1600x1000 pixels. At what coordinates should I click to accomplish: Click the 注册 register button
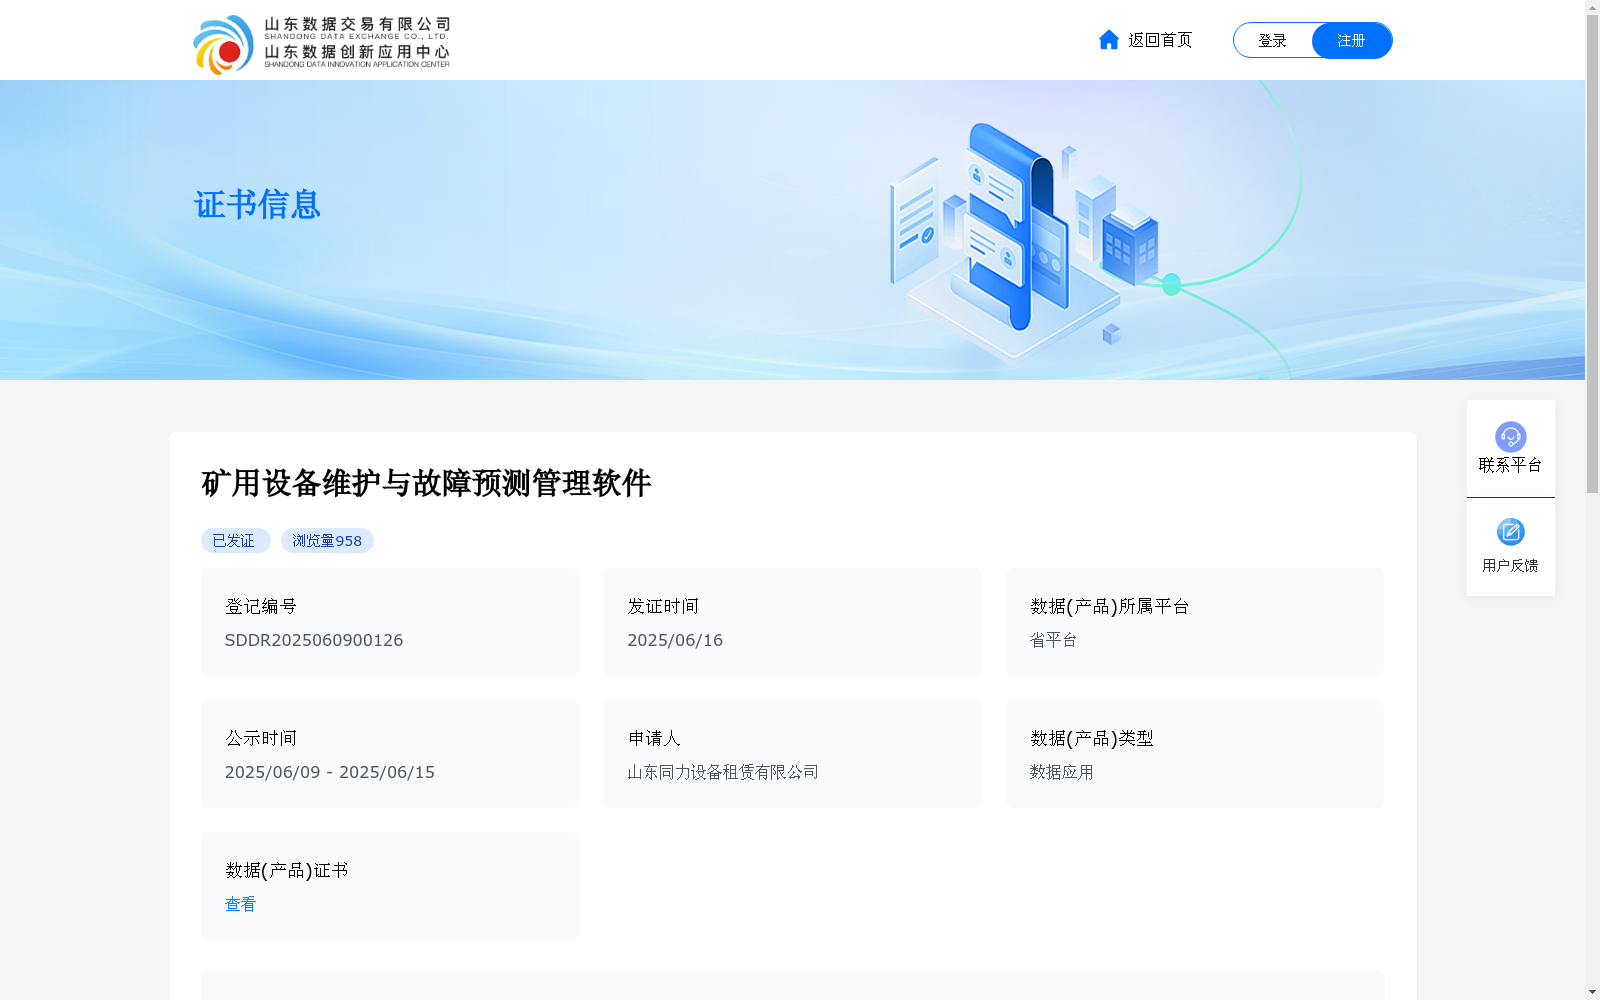(1352, 40)
